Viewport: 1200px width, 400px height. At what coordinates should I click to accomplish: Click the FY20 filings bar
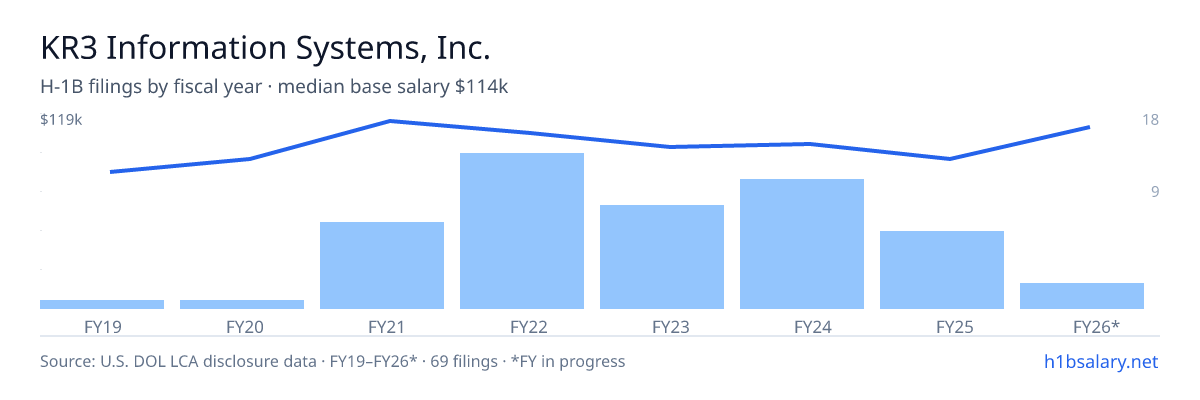(242, 304)
